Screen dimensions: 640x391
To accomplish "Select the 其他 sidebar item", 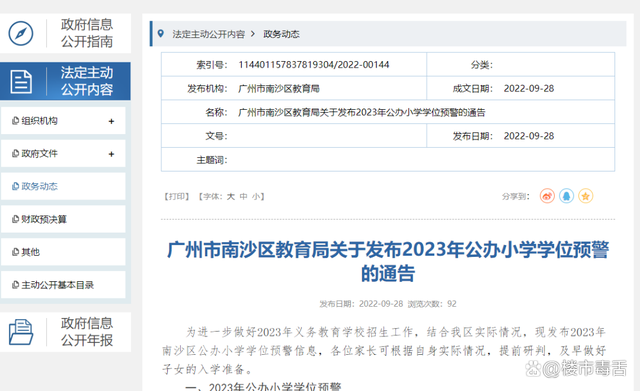I will click(63, 252).
